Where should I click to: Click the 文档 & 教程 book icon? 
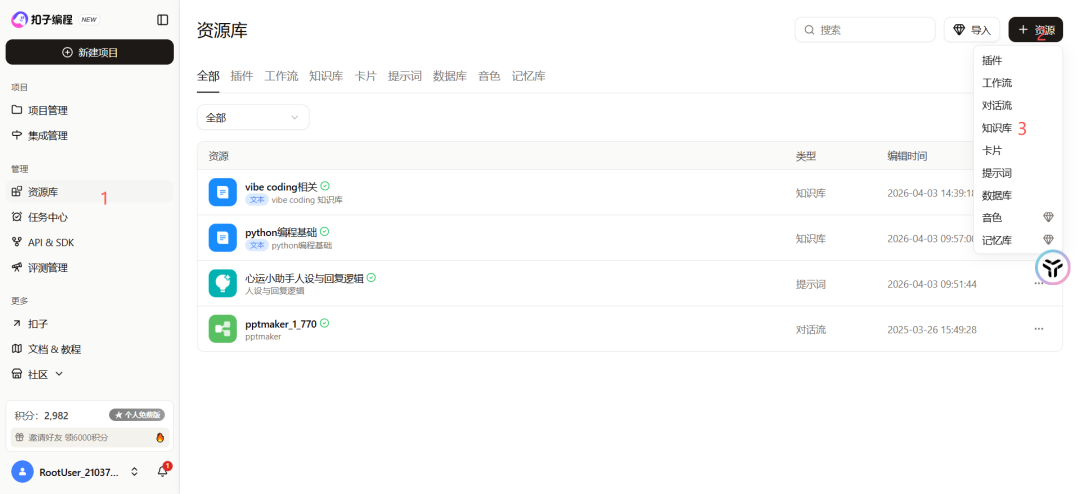click(x=17, y=349)
